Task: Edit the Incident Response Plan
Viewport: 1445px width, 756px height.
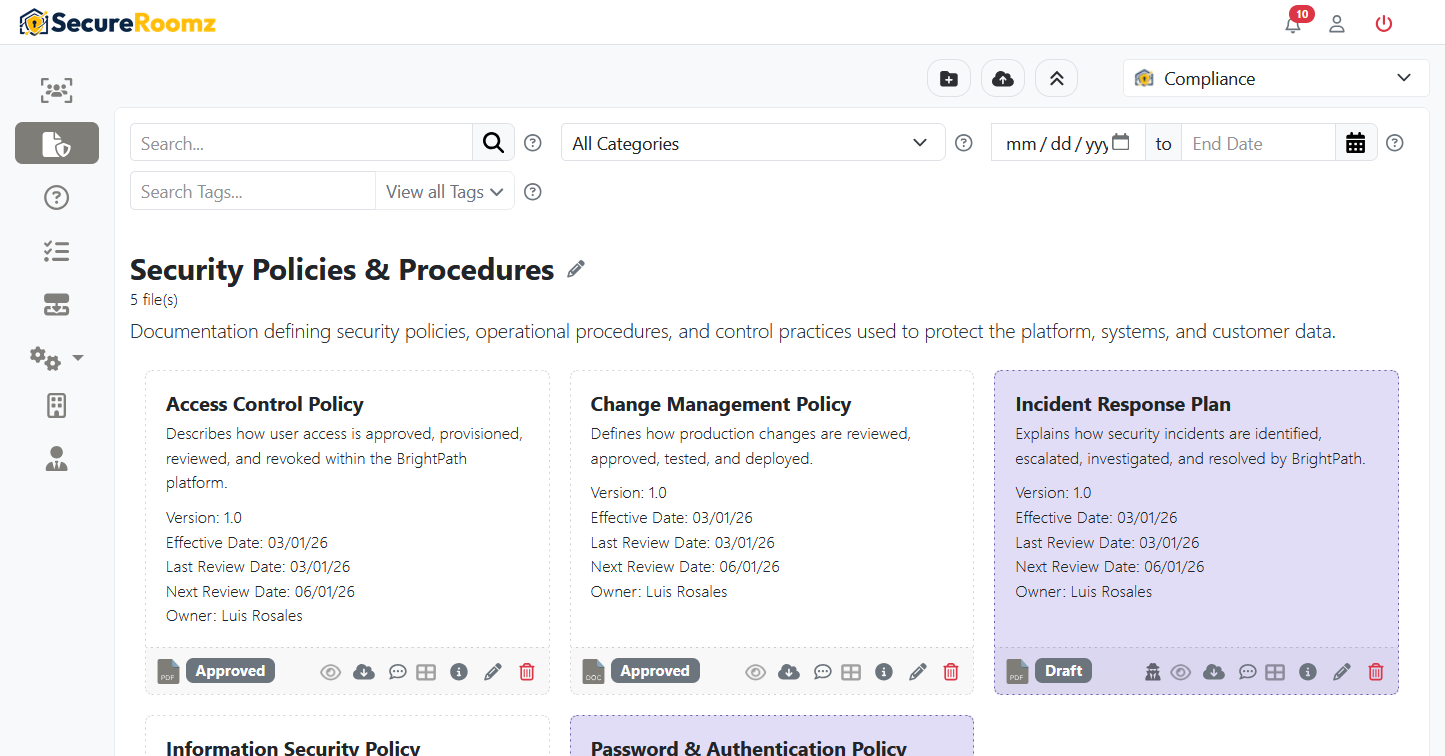Action: (x=1342, y=672)
